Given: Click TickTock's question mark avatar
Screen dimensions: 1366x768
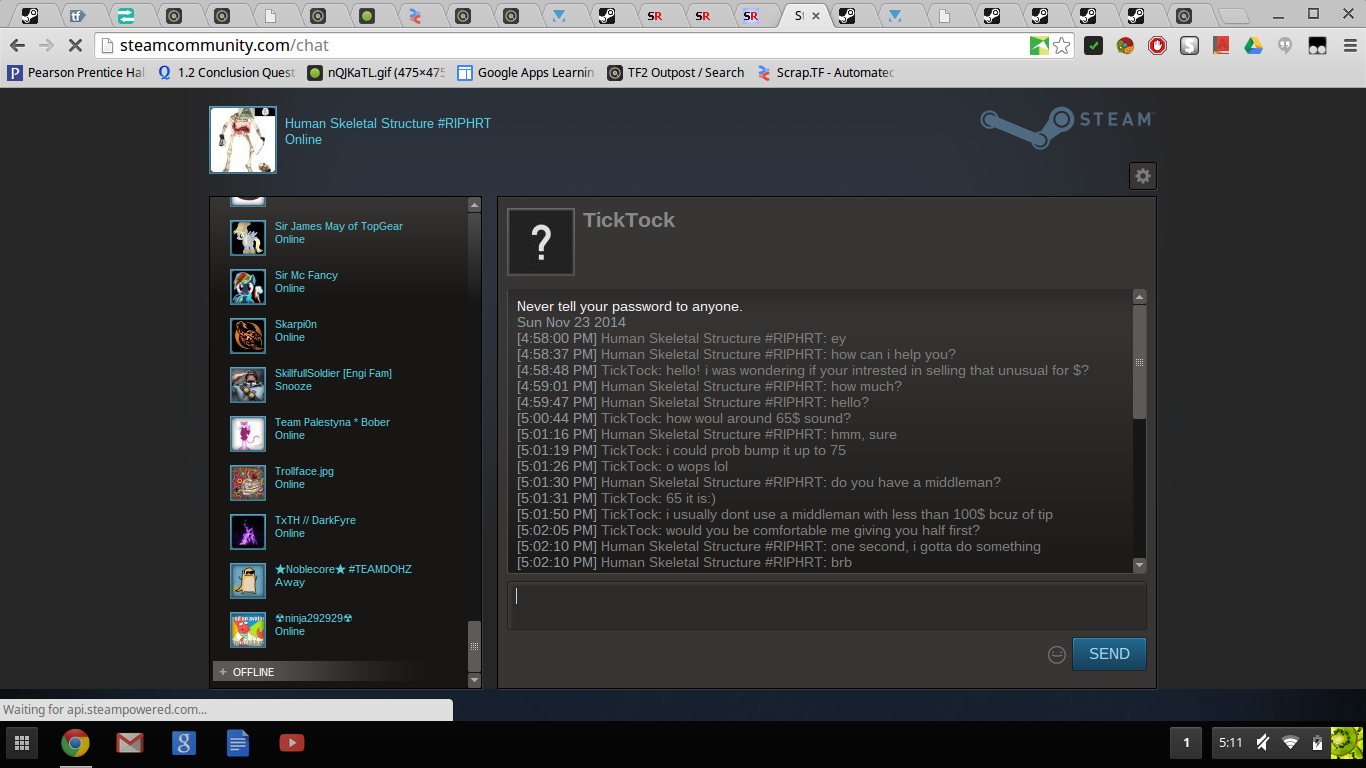Looking at the screenshot, I should pyautogui.click(x=541, y=242).
